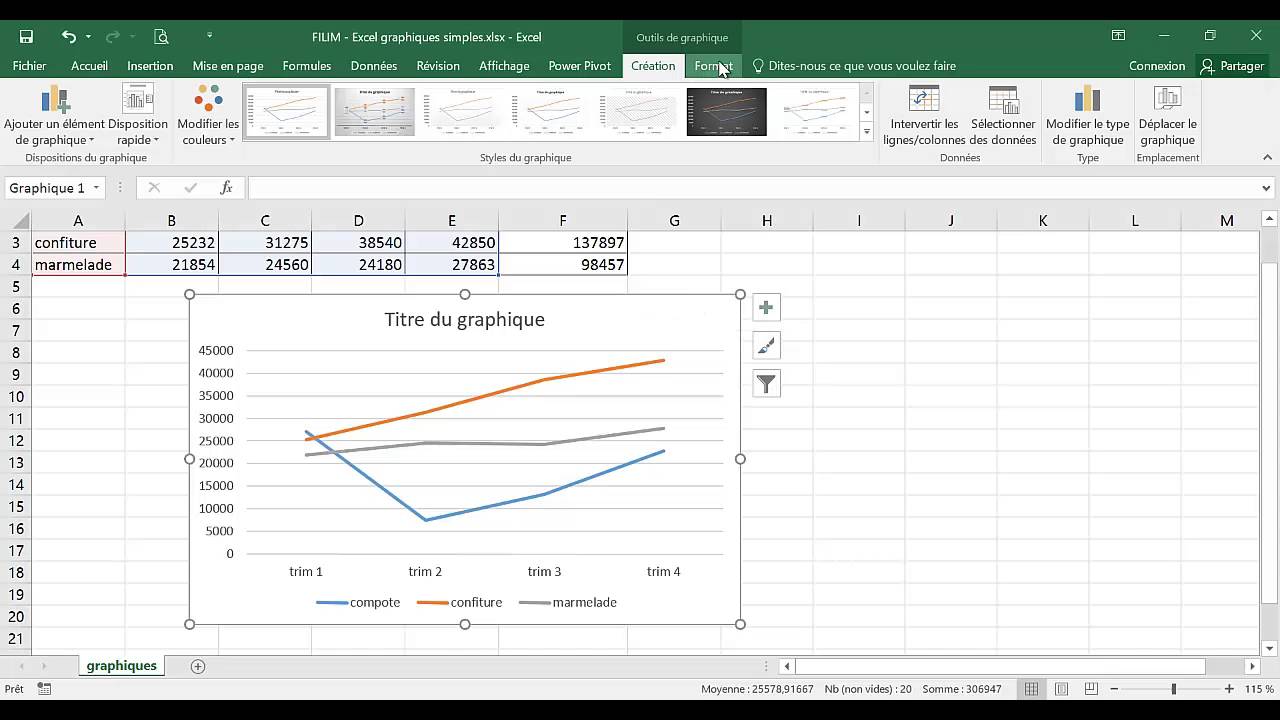Screen dimensions: 1280x720
Task: Click the macro recording status bar icon
Action: pyautogui.click(x=44, y=689)
